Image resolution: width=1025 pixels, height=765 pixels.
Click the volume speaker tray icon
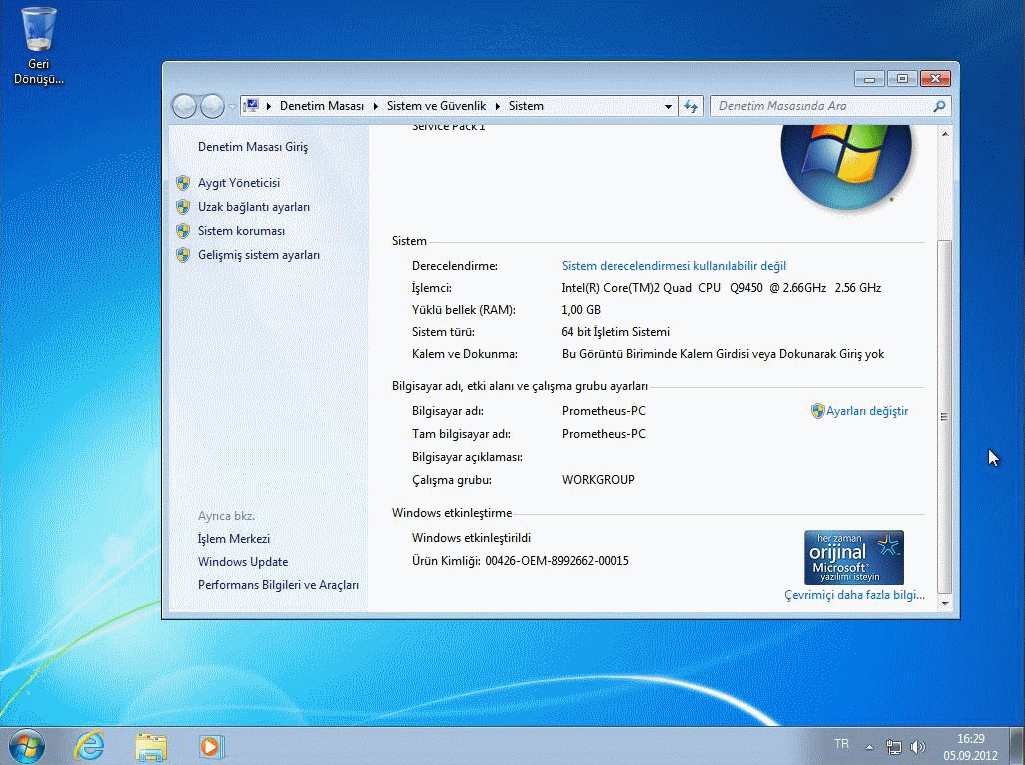(918, 747)
